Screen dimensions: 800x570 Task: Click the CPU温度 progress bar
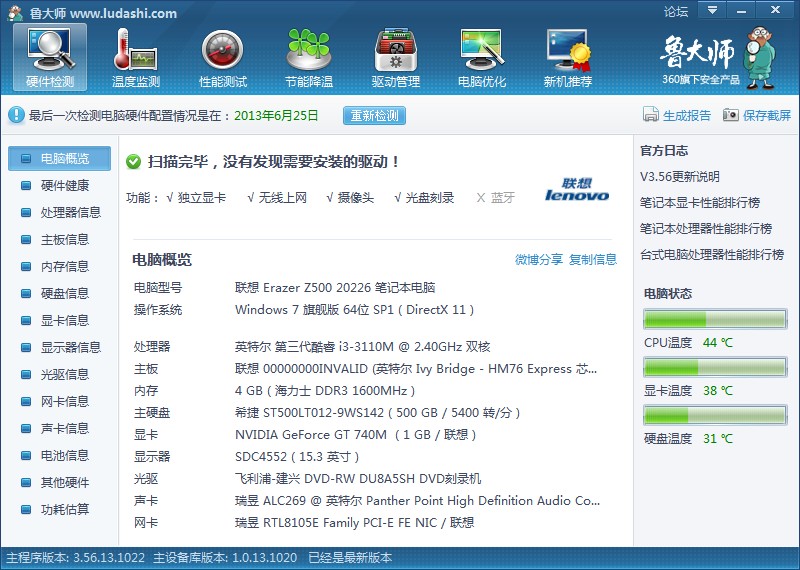coord(715,319)
